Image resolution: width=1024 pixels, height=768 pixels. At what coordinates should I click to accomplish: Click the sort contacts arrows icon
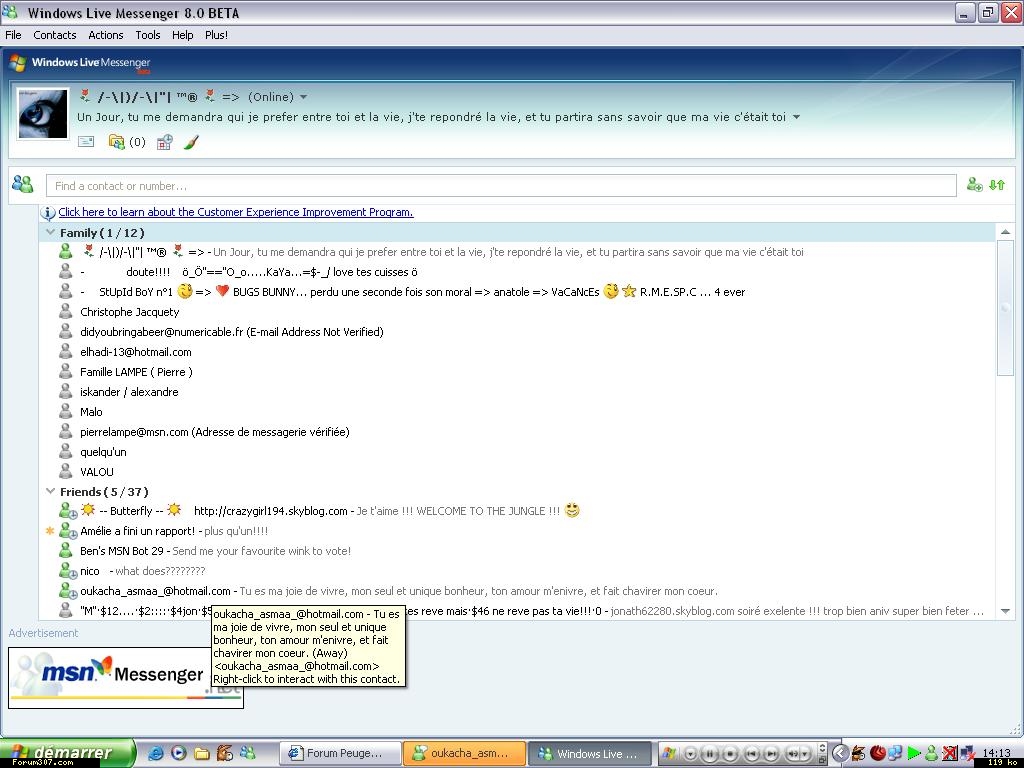tap(997, 185)
